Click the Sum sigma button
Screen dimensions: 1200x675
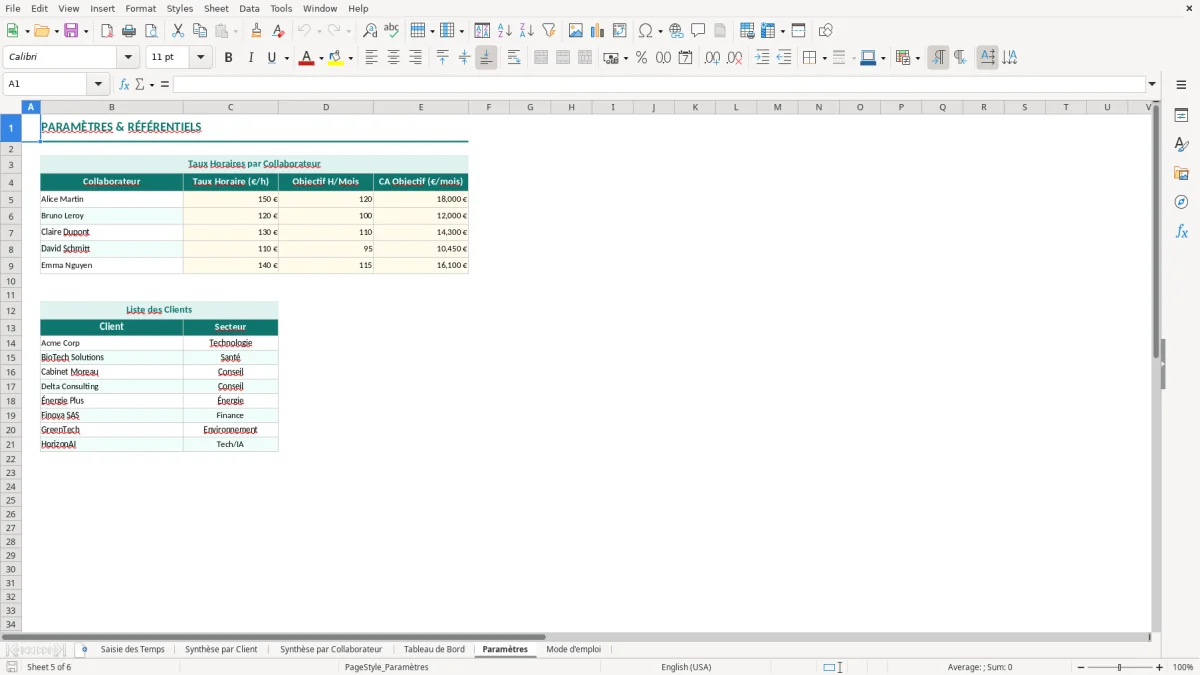pyautogui.click(x=139, y=84)
